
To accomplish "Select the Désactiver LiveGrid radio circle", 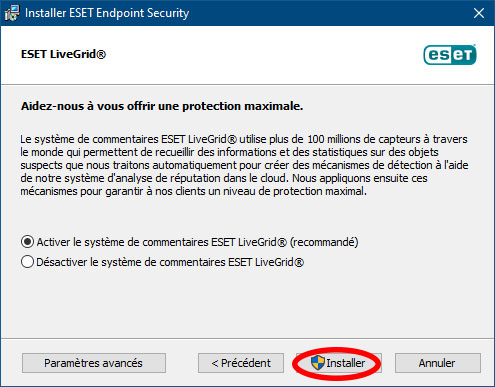I will point(27,262).
